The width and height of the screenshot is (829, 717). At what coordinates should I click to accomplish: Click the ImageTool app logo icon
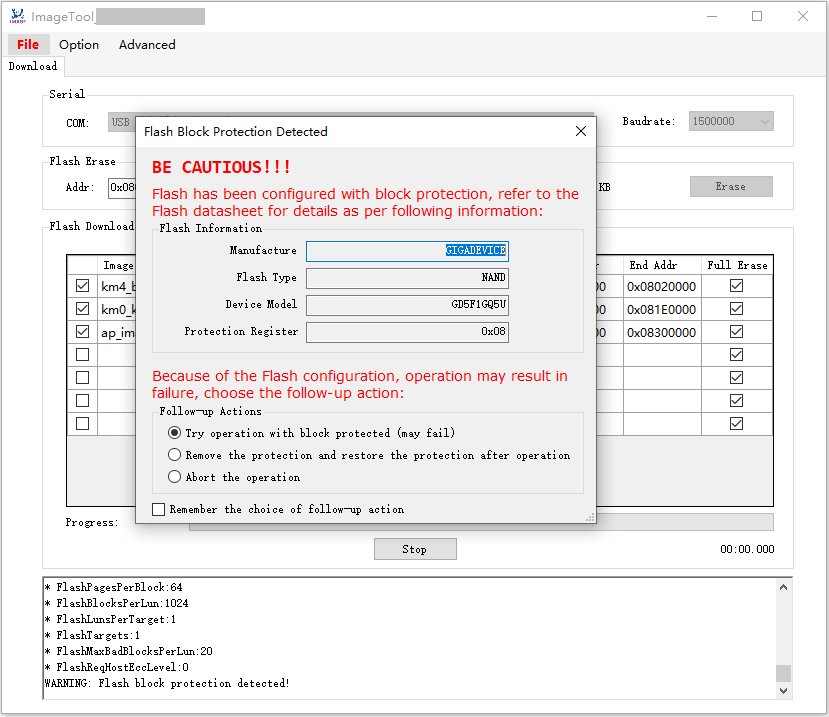[x=16, y=16]
